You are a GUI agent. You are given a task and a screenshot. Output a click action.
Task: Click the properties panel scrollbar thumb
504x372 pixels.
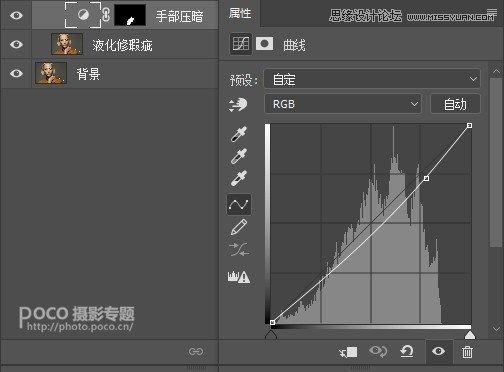pos(496,162)
